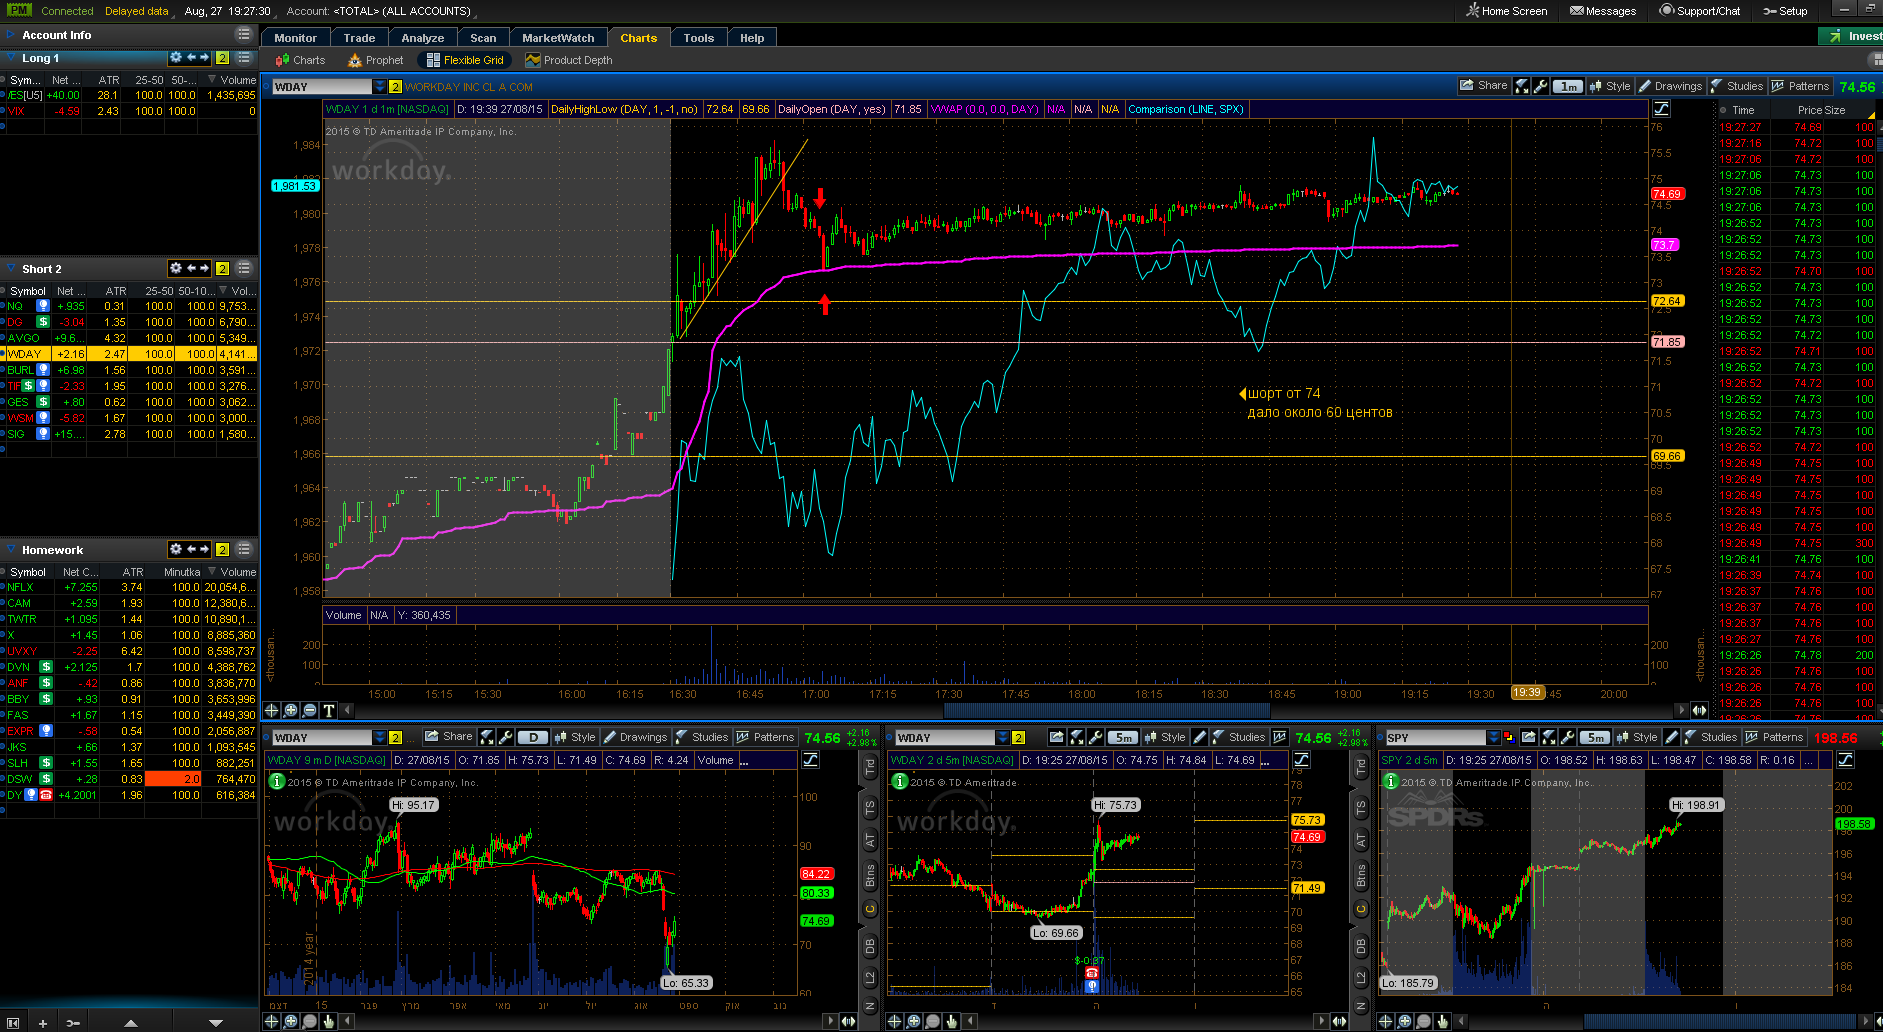The height and width of the screenshot is (1032, 1883).
Task: Toggle the AT side tab on daily chart
Action: [x=869, y=840]
